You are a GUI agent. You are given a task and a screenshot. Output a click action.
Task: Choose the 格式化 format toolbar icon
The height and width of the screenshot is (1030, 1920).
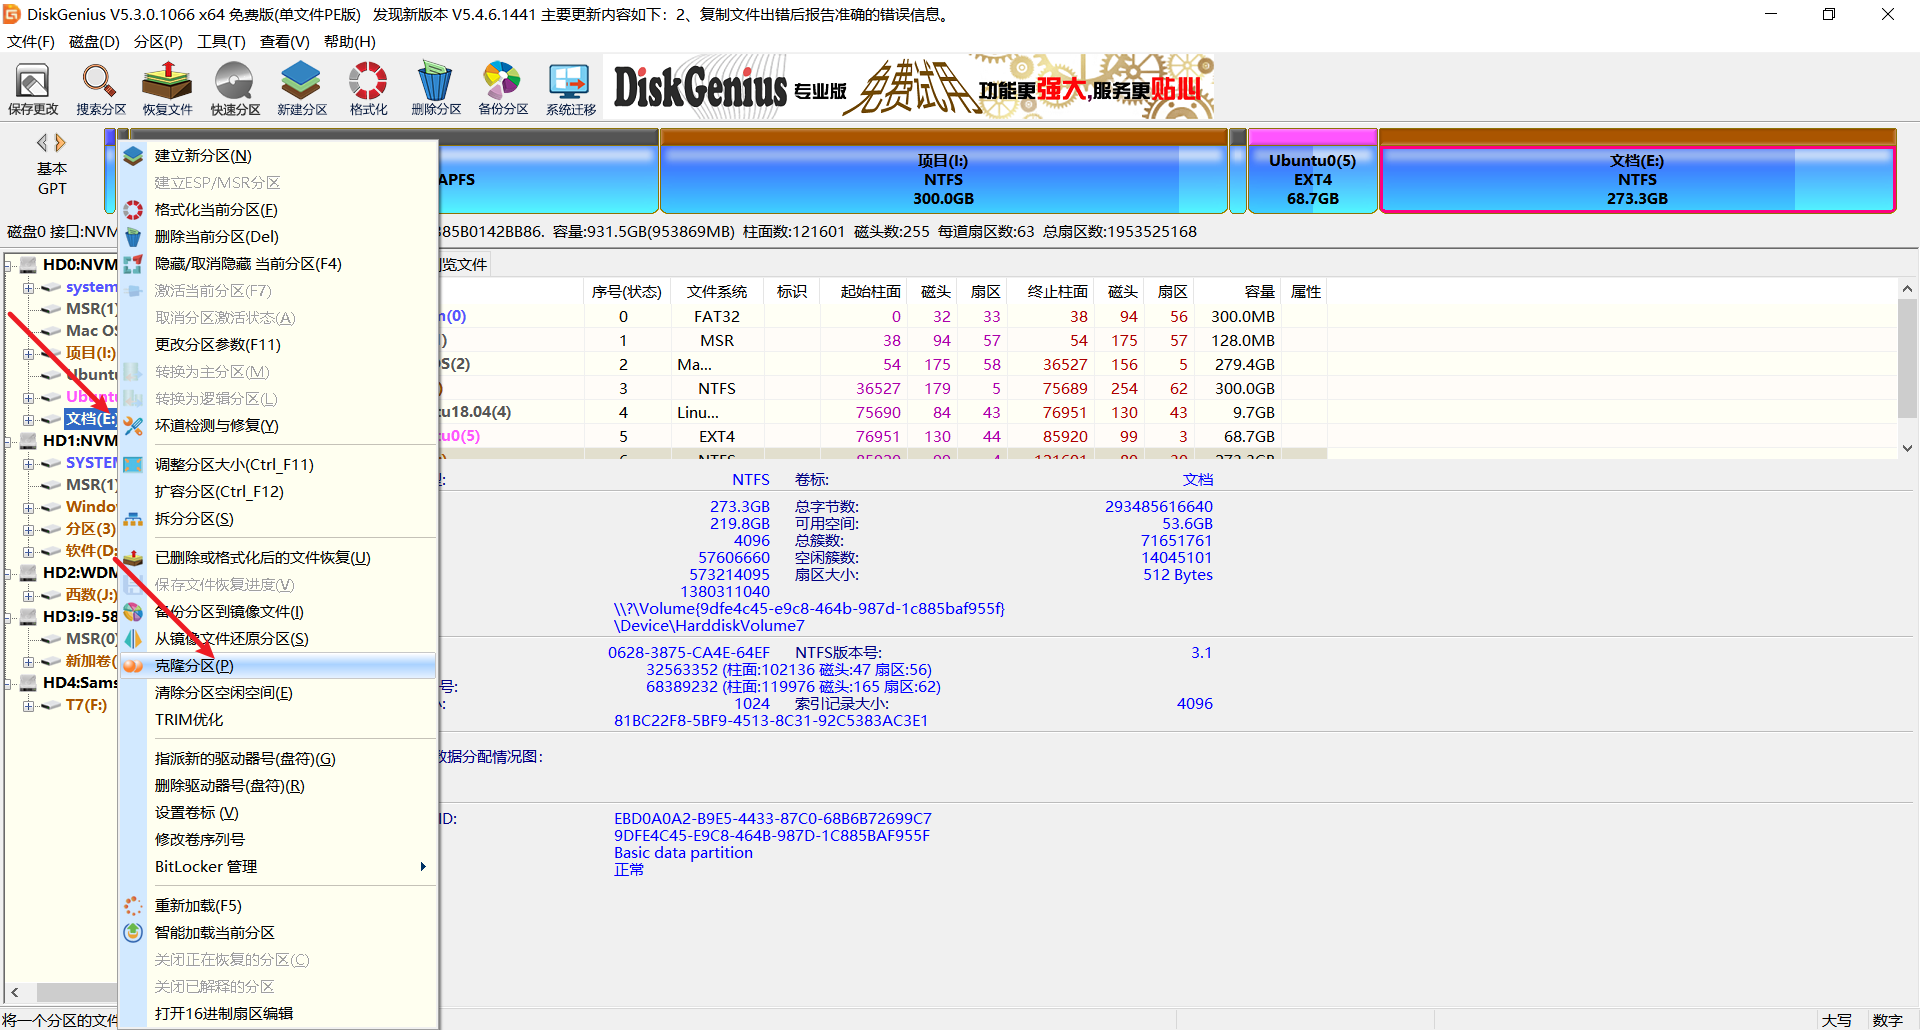[x=368, y=89]
